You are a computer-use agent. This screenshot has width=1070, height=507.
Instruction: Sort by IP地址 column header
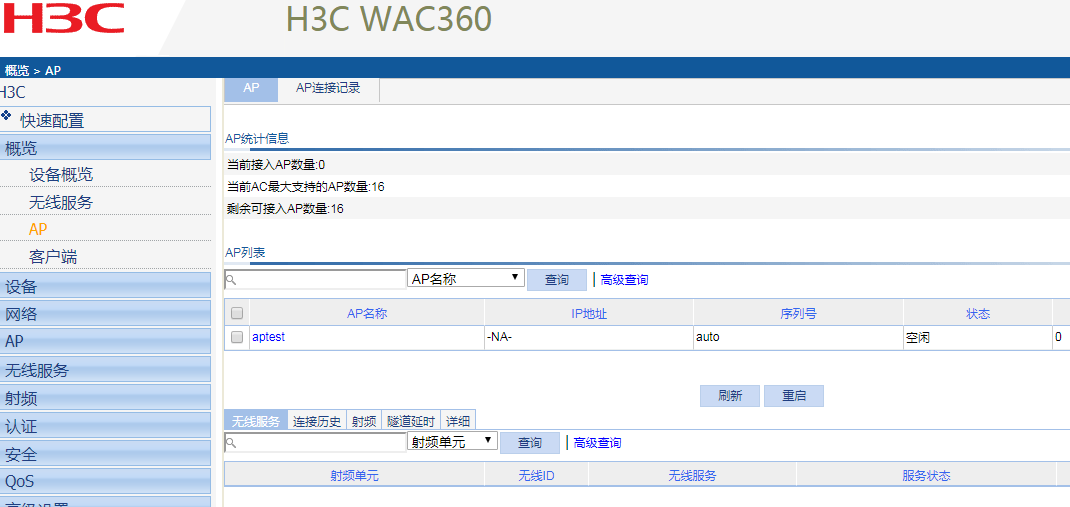(589, 314)
